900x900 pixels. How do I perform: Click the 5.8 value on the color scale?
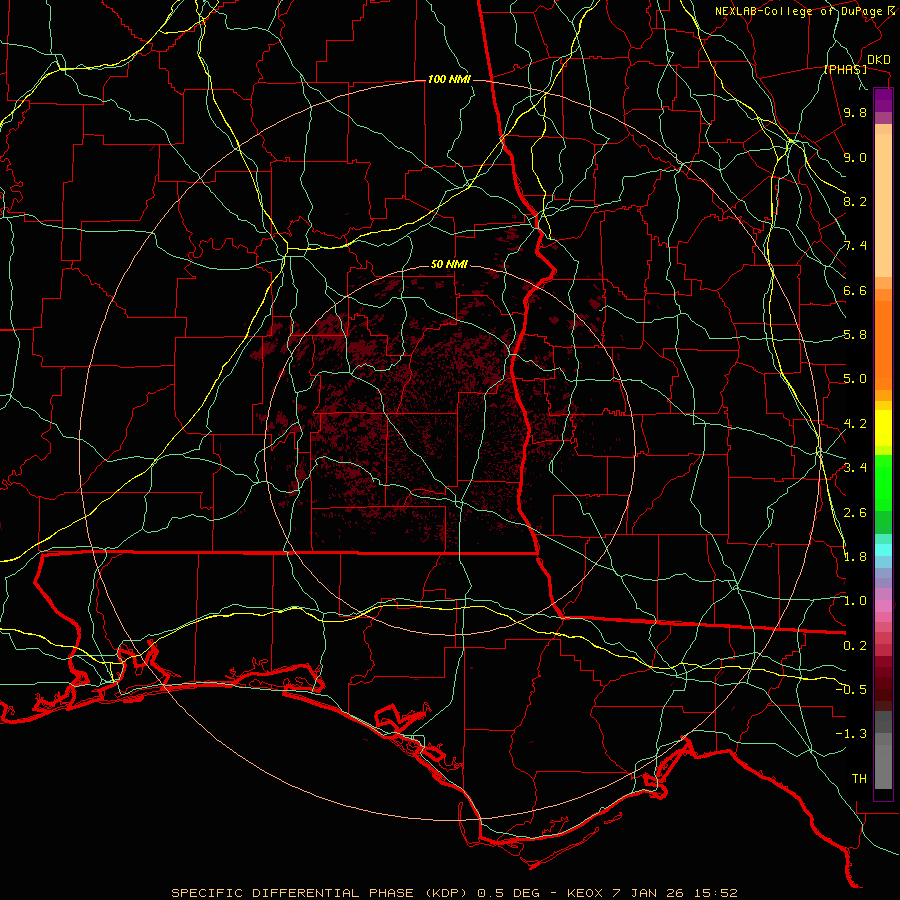click(x=855, y=335)
